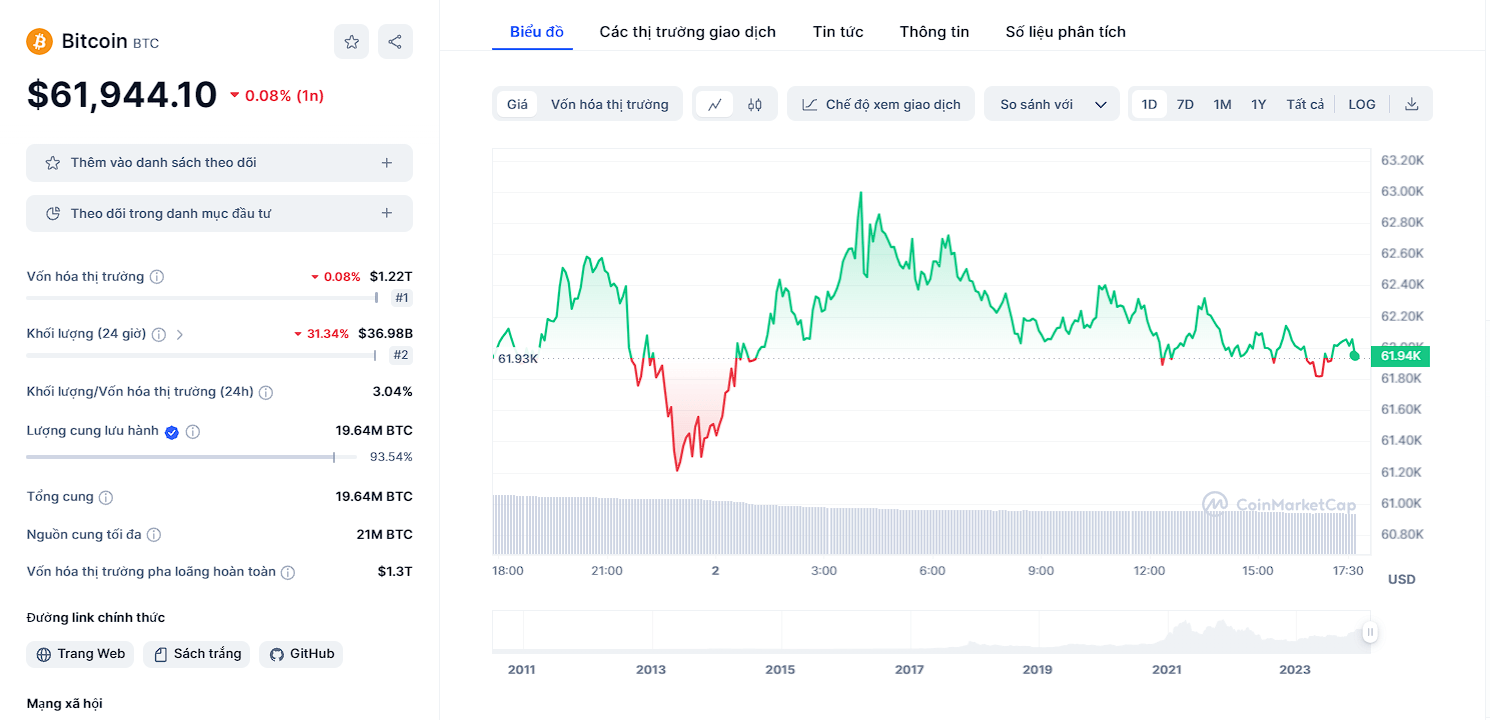
Task: Show info tooltip for Tổng cung
Action: click(106, 497)
